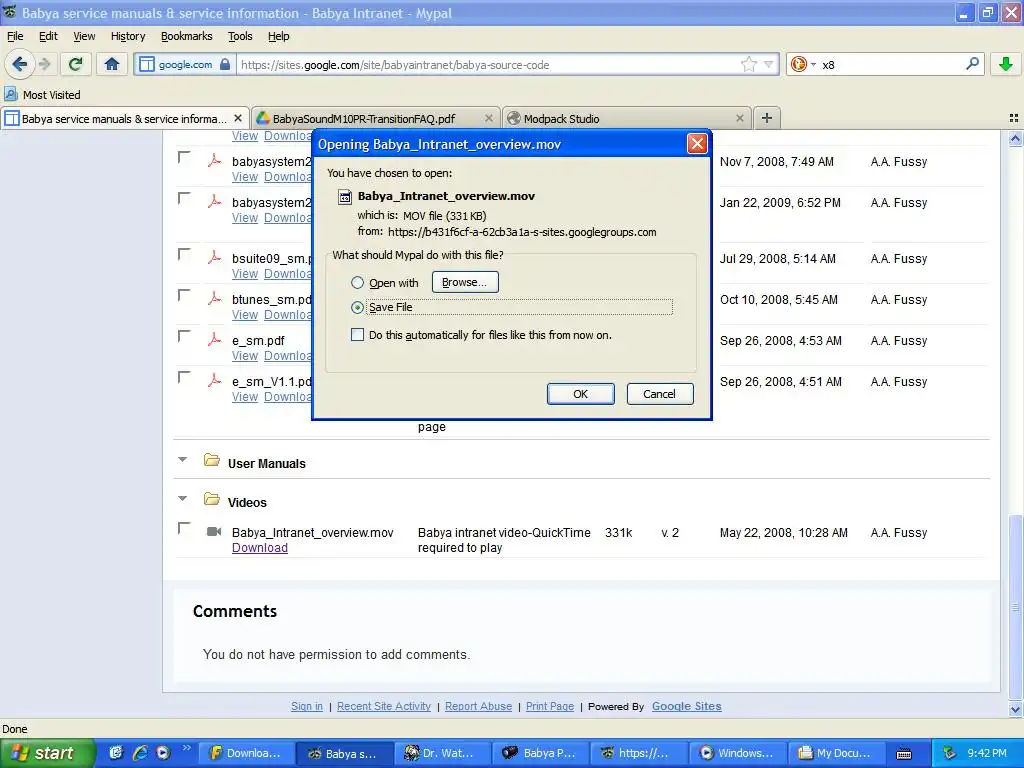
Task: Click the Report Abuse link
Action: (479, 706)
